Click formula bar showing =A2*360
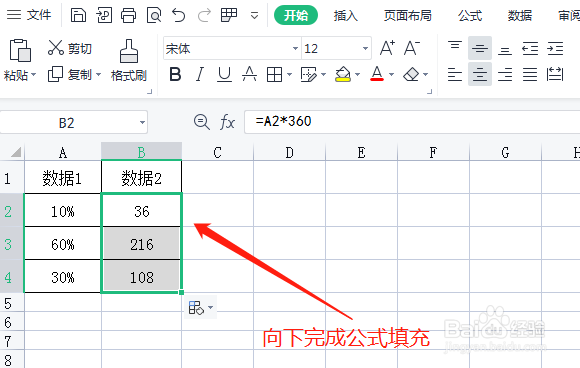 tap(412, 122)
